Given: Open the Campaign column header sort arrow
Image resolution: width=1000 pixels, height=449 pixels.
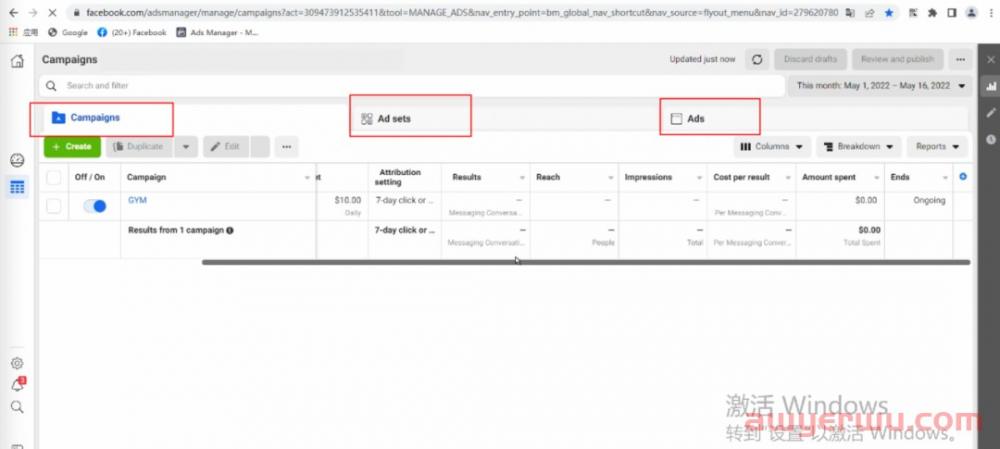Looking at the screenshot, I should 307,178.
